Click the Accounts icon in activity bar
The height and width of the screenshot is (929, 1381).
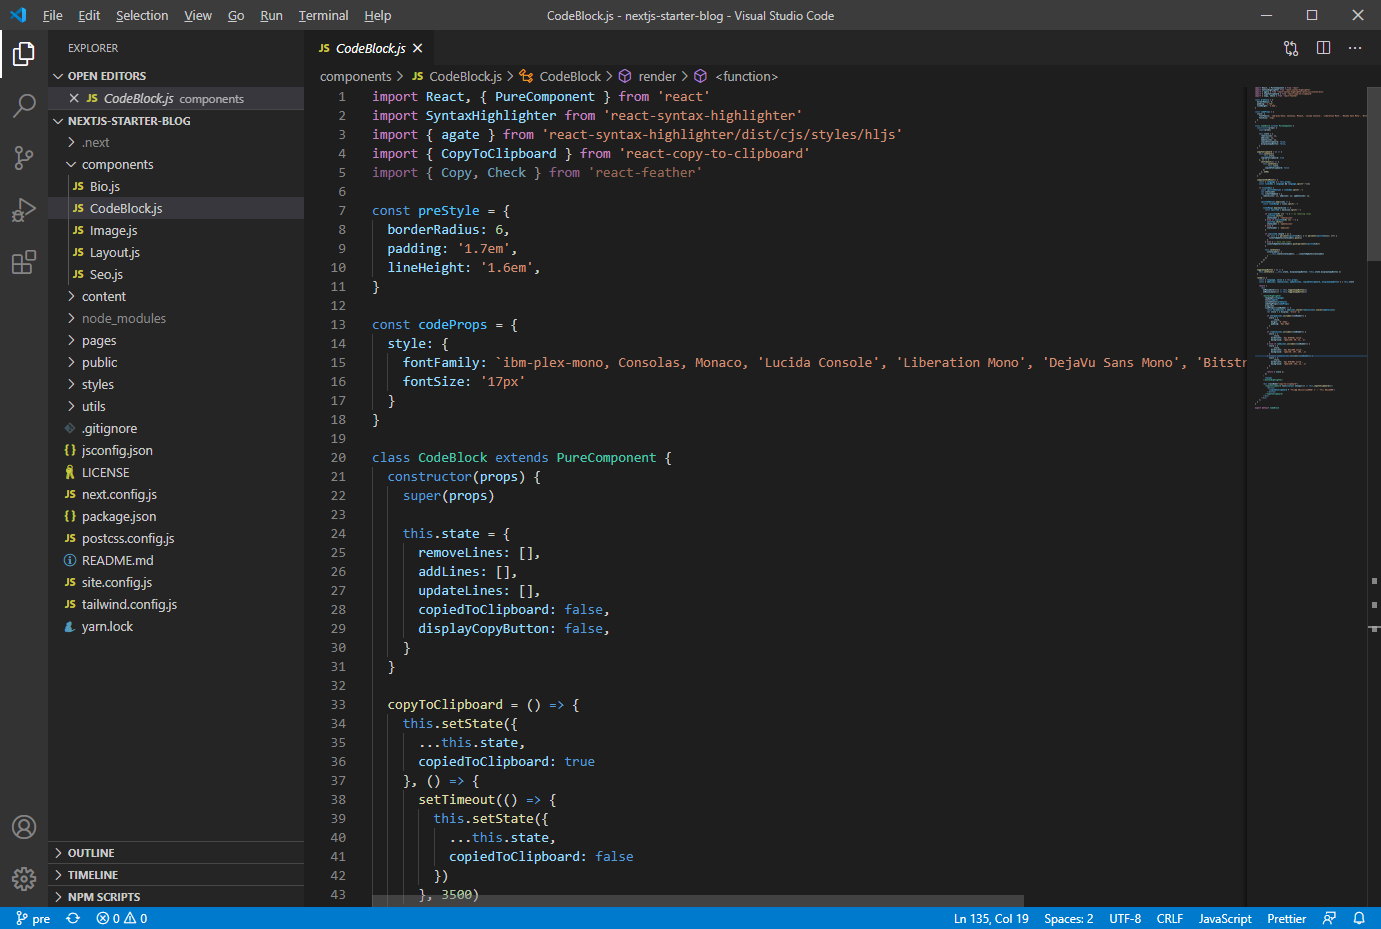[24, 827]
